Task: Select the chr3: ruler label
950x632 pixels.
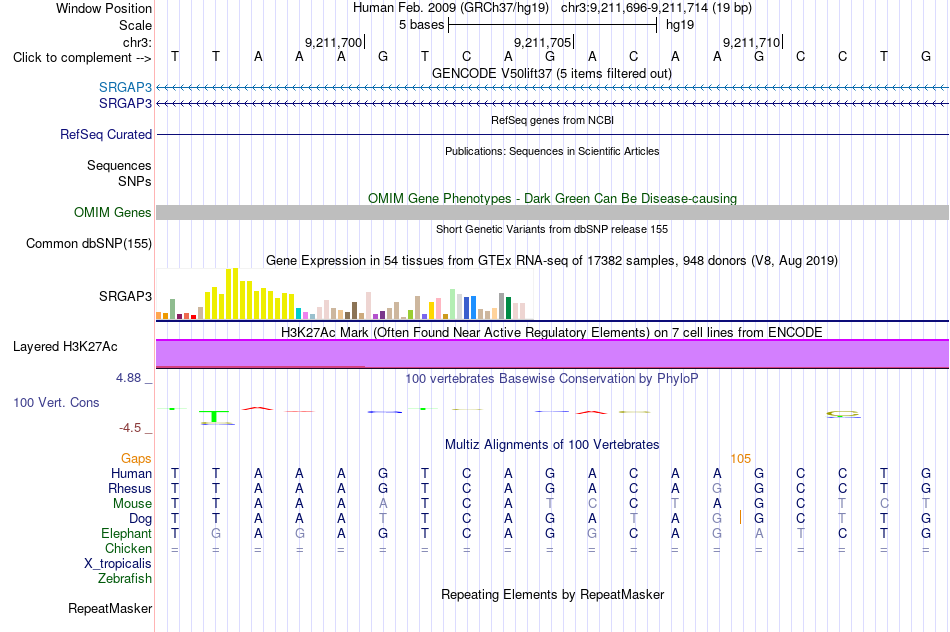Action: pyautogui.click(x=137, y=42)
